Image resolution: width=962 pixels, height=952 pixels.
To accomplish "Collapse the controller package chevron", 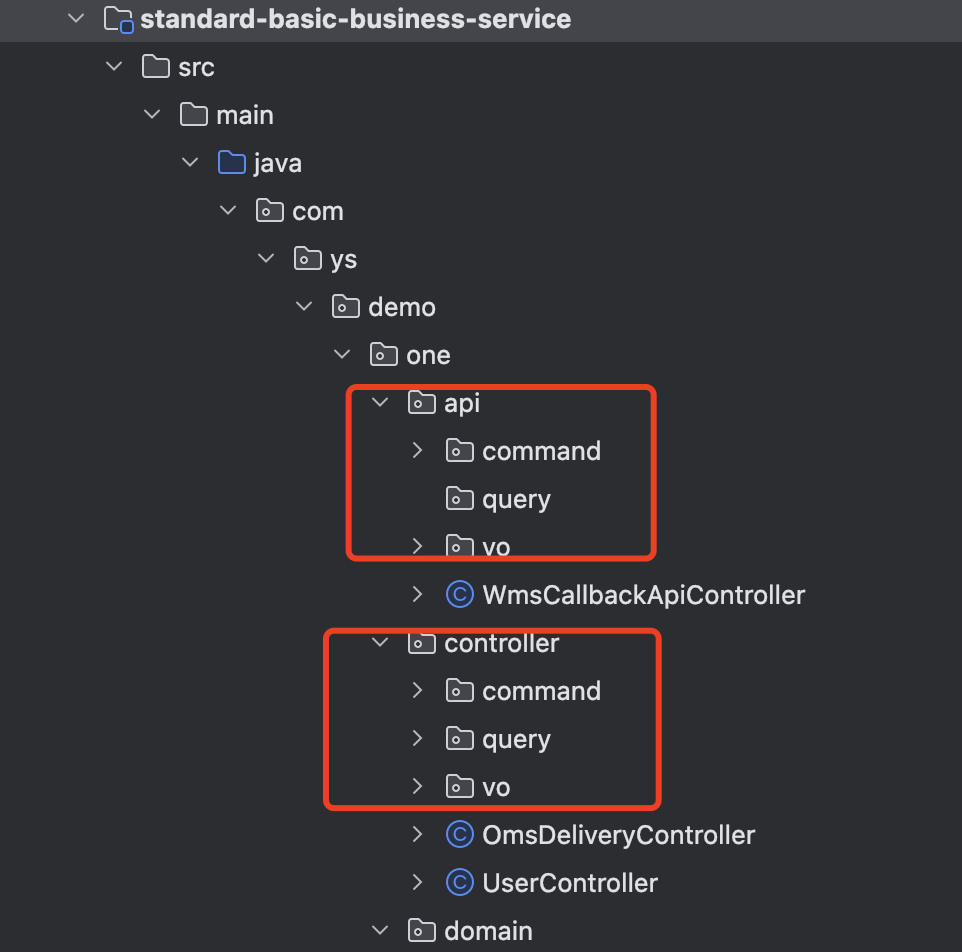I will point(380,642).
